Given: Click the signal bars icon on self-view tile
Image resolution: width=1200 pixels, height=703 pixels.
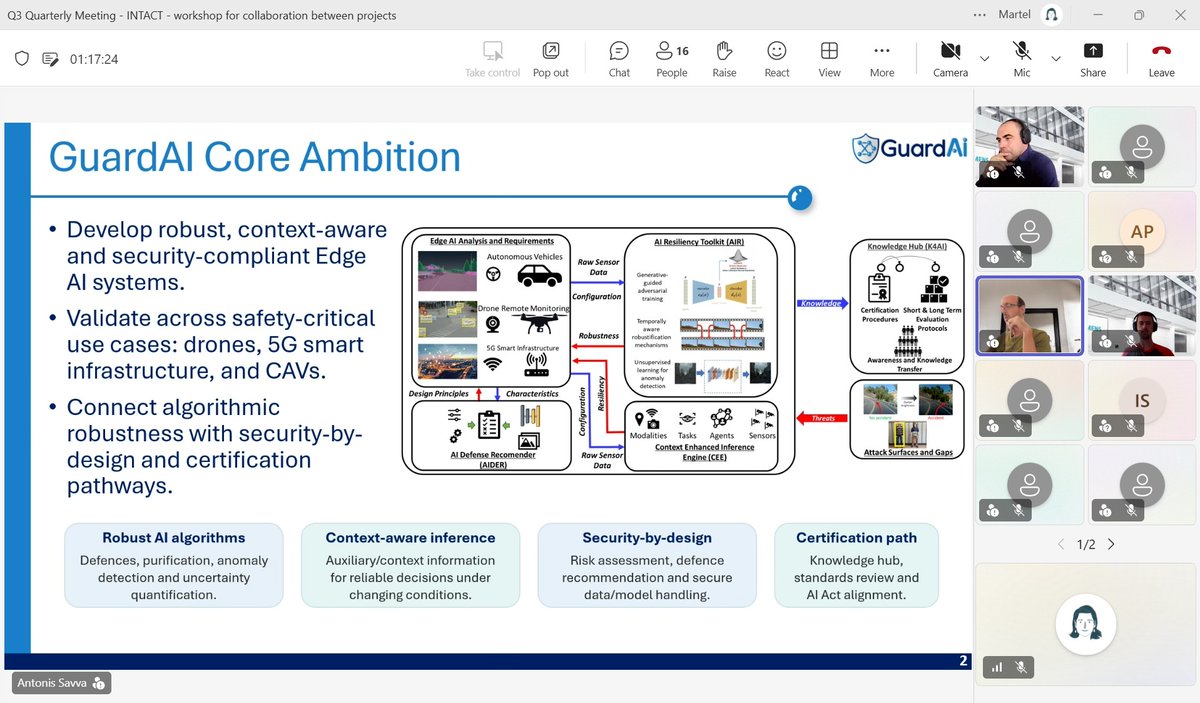Looking at the screenshot, I should tap(996, 667).
